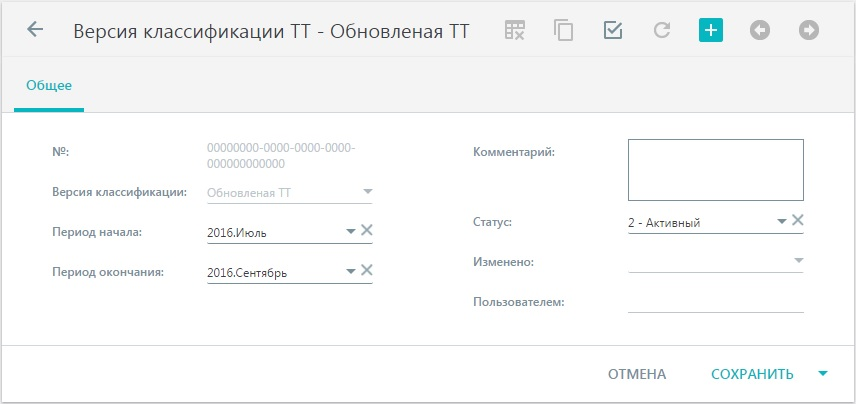Open the Период окончания dropdown
The height and width of the screenshot is (404, 856).
coord(351,271)
